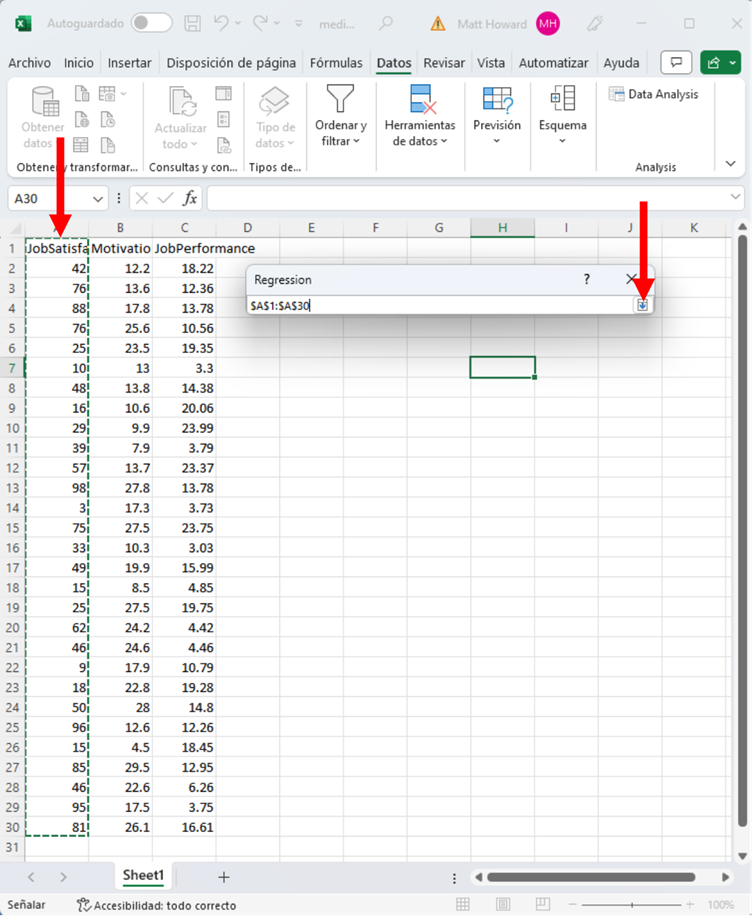Viewport: 752px width, 916px height.
Task: Click the Data Analysis button
Action: (654, 94)
